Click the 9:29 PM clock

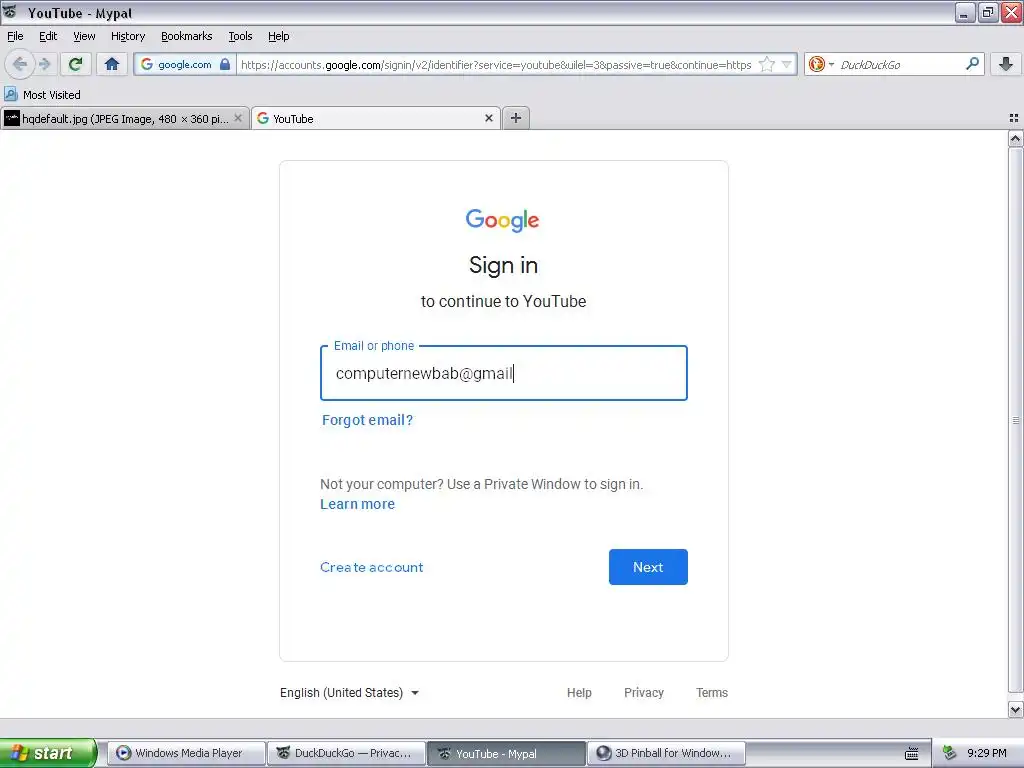[x=987, y=753]
